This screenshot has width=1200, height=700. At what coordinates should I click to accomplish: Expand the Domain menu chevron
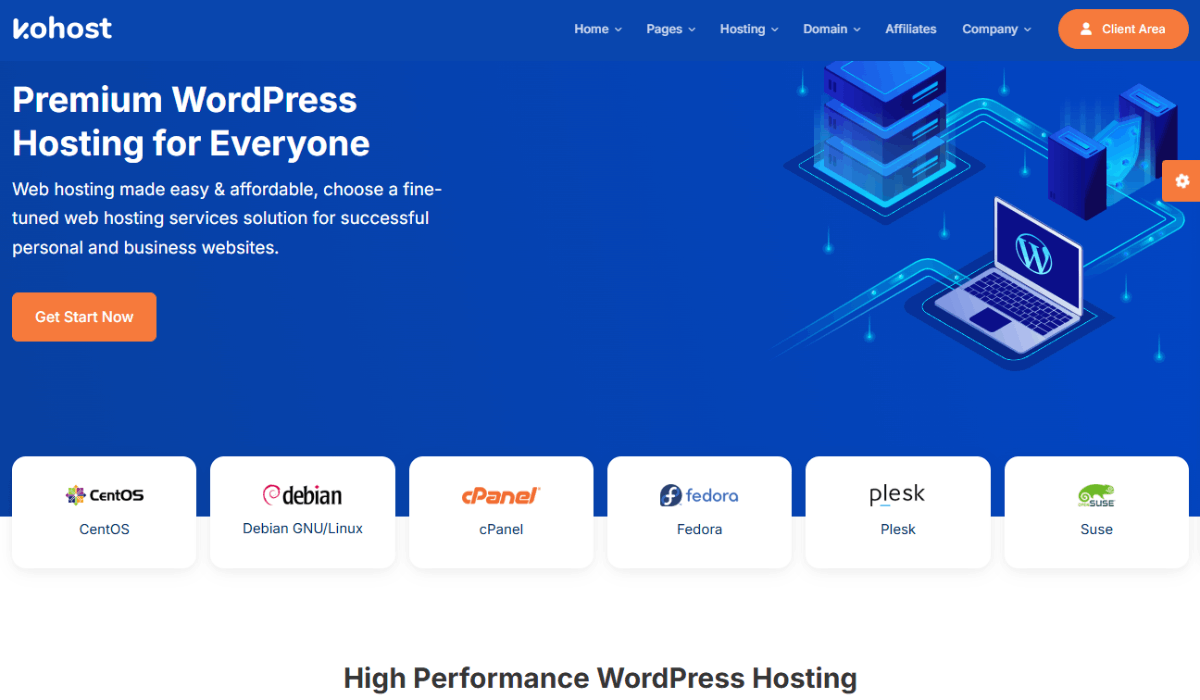[x=856, y=30]
